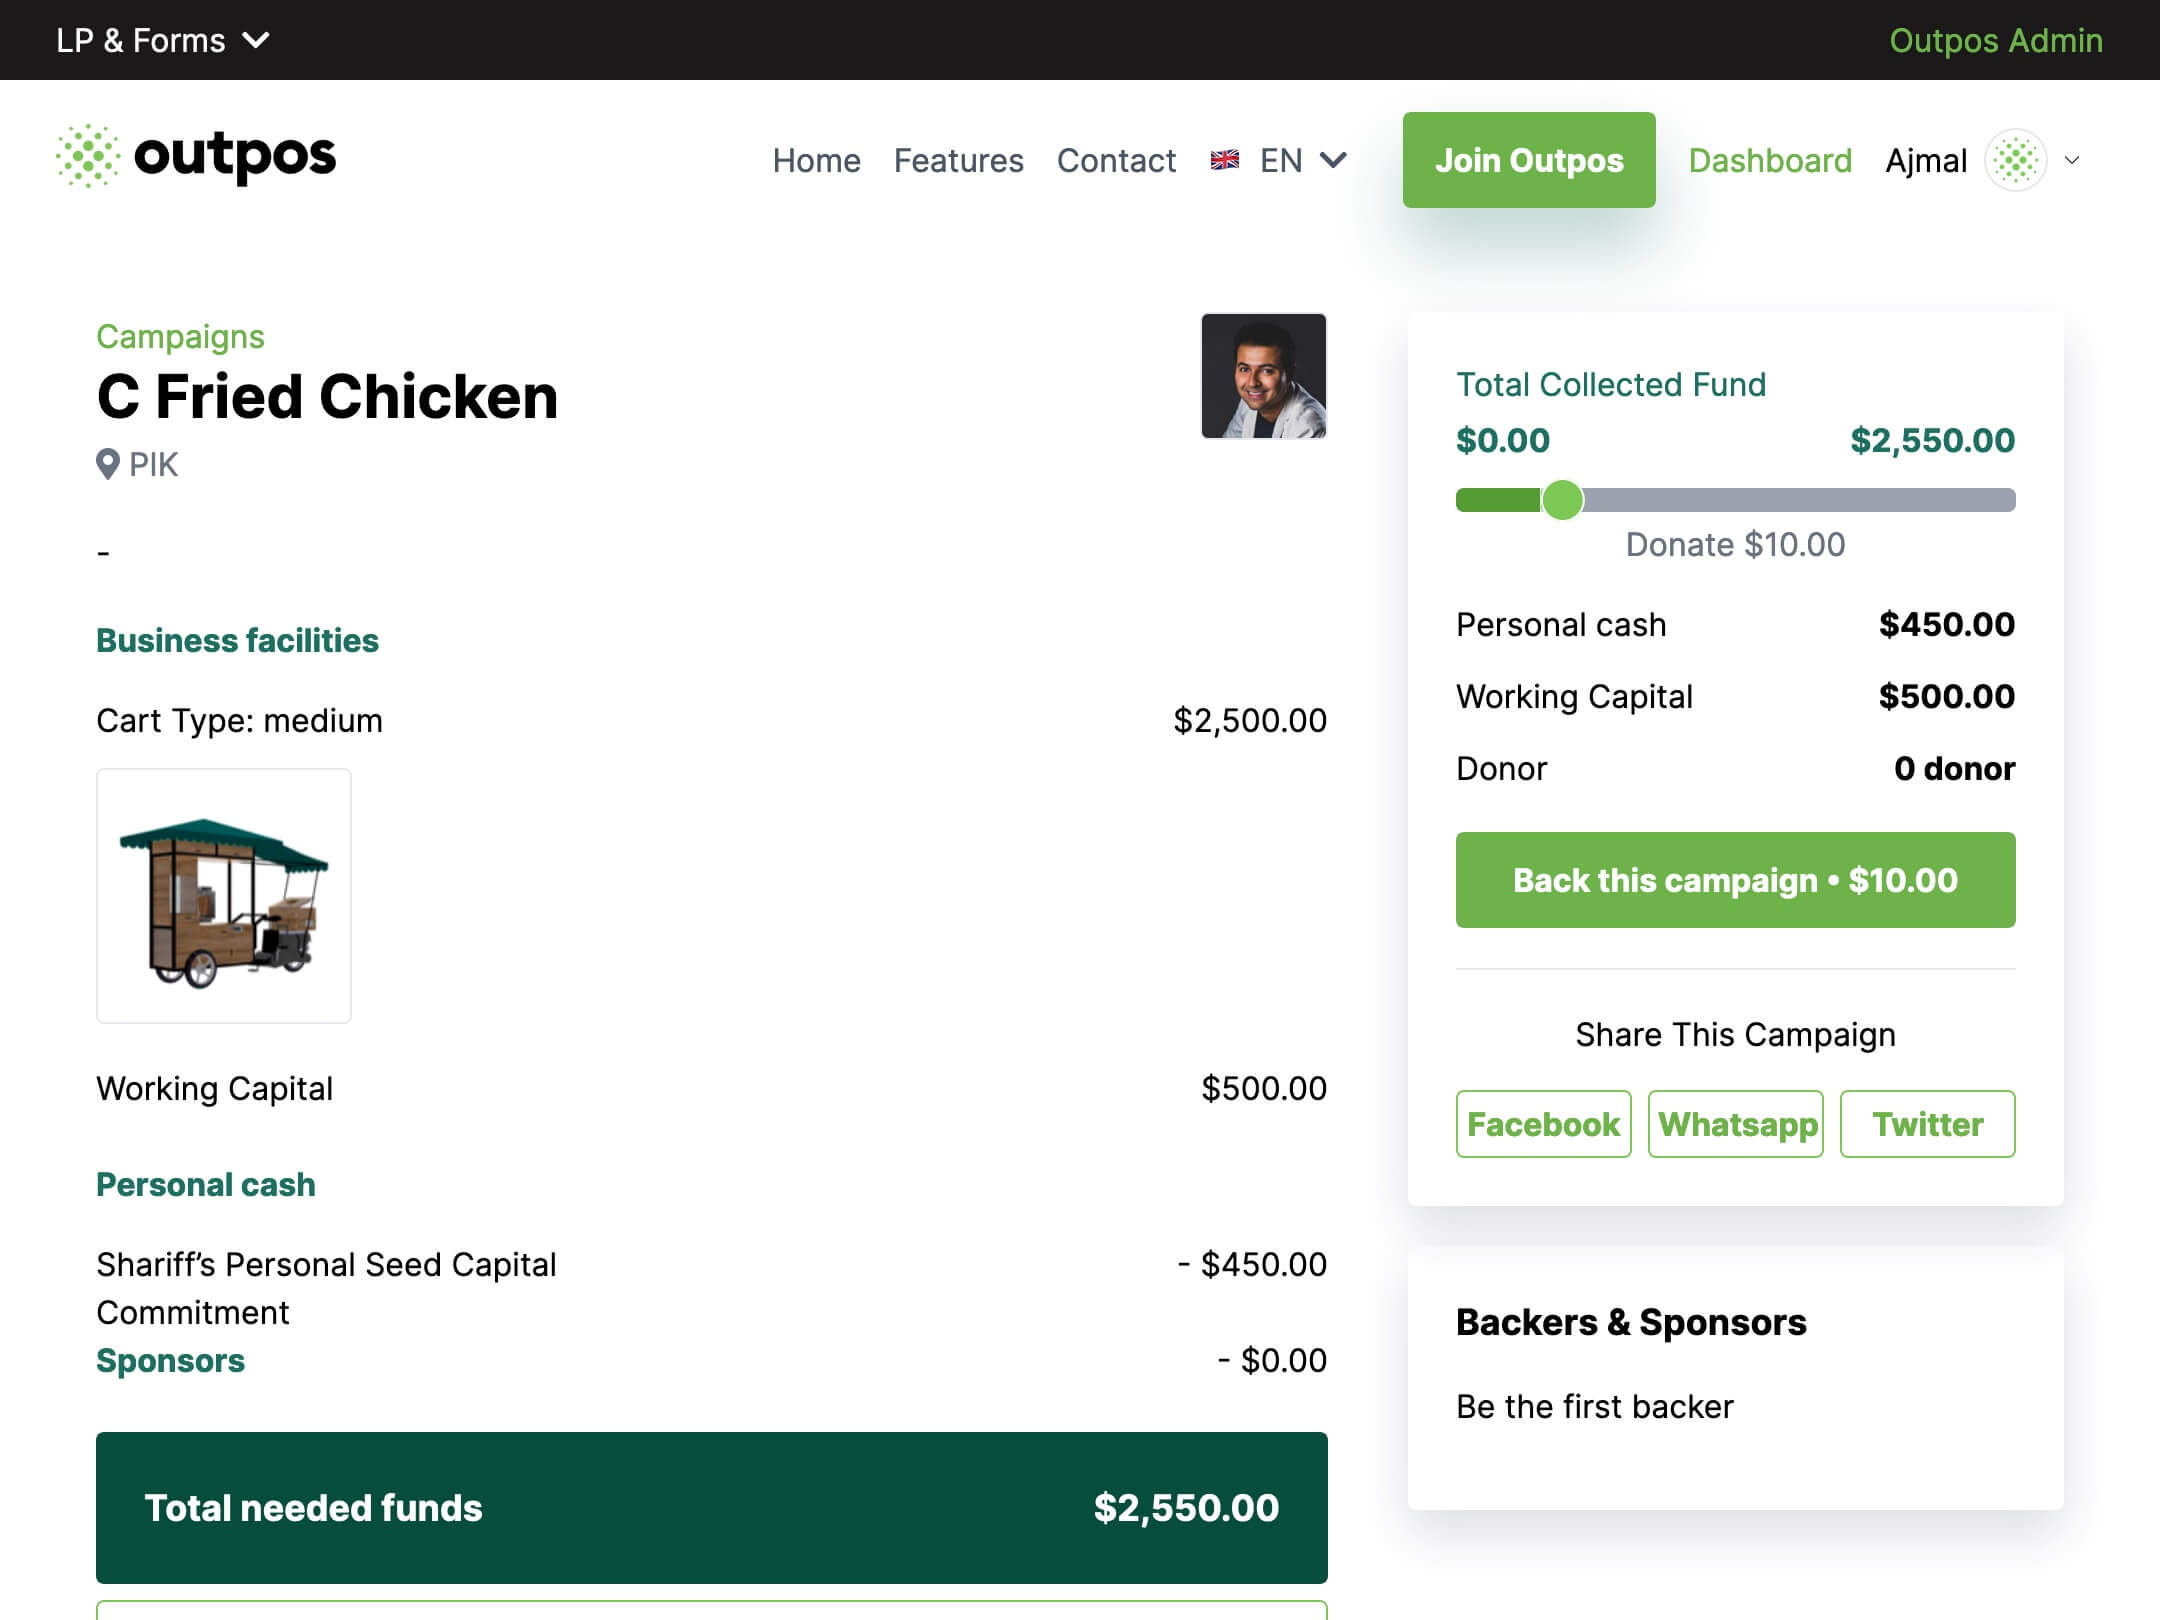Open the Contact page
The image size is (2160, 1620).
1116,160
